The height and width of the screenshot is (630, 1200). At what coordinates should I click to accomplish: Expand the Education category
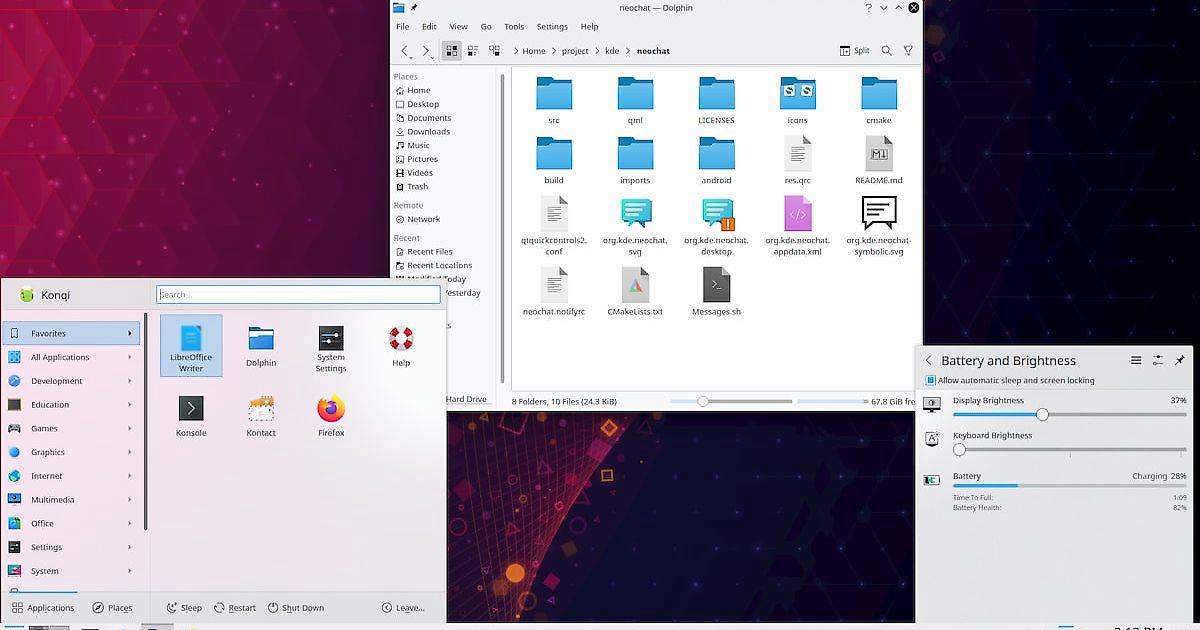pyautogui.click(x=71, y=405)
